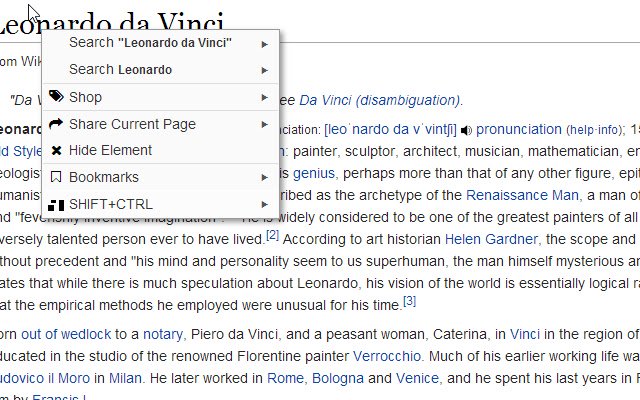Click the SHIFT+CTRL blocks icon

point(56,204)
